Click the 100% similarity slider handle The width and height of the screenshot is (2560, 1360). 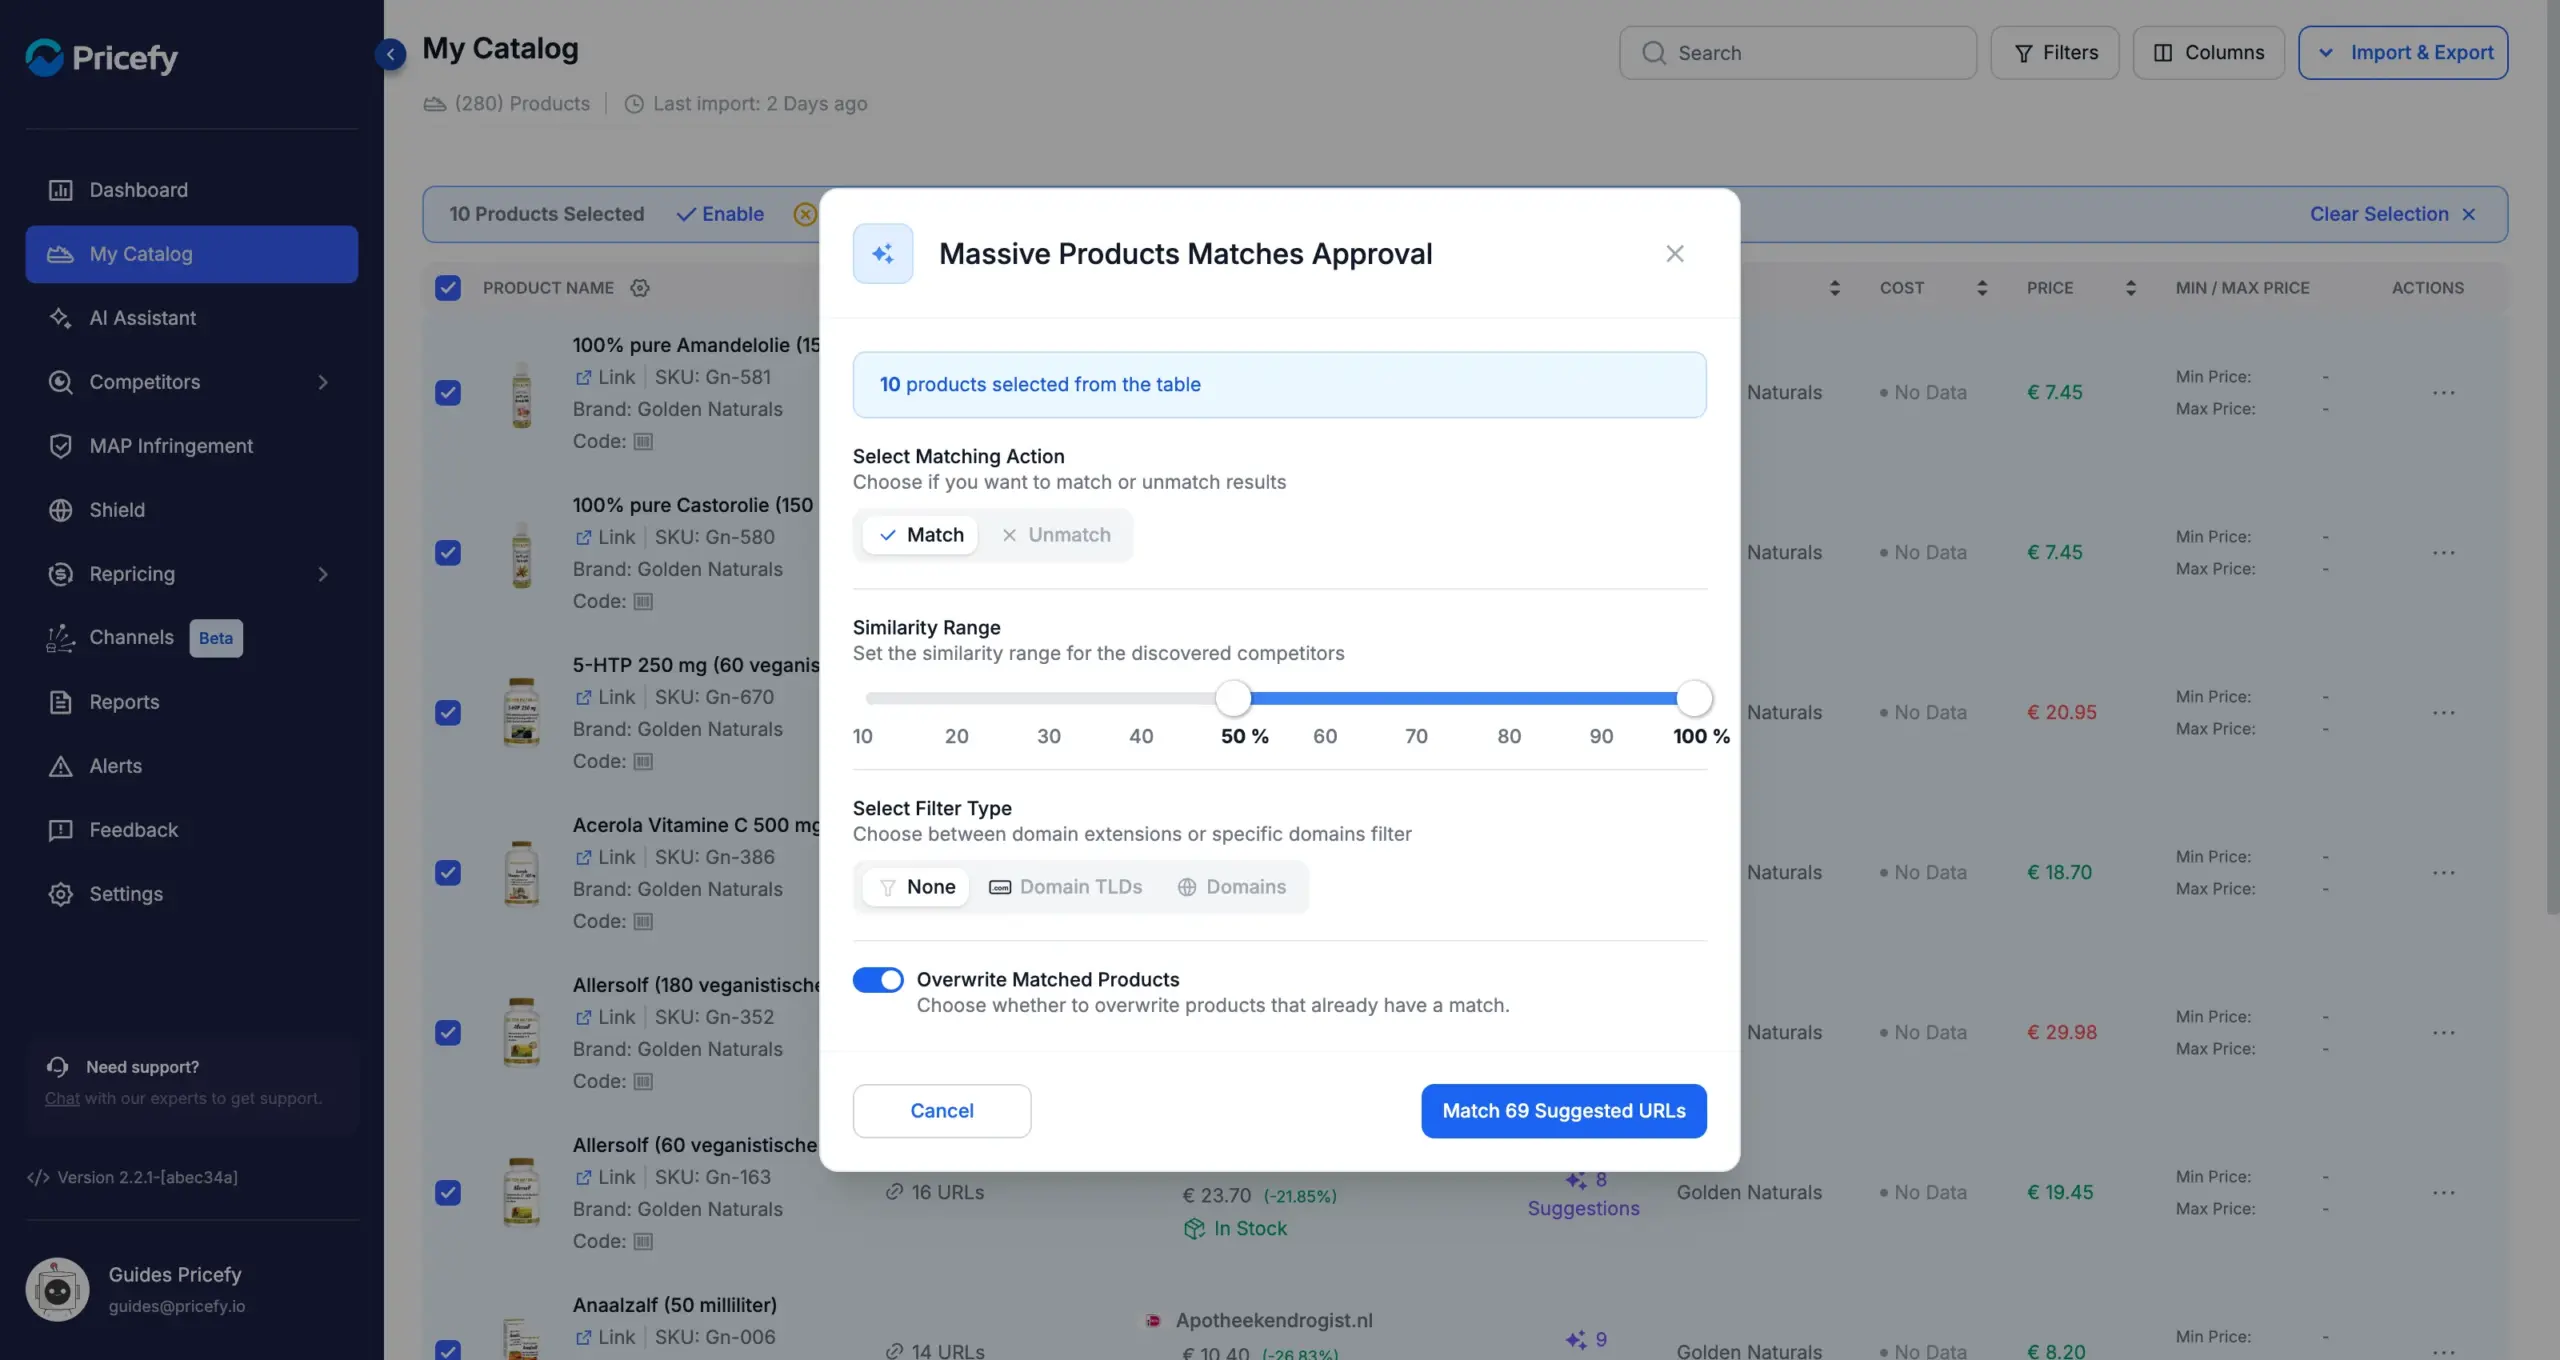1694,698
